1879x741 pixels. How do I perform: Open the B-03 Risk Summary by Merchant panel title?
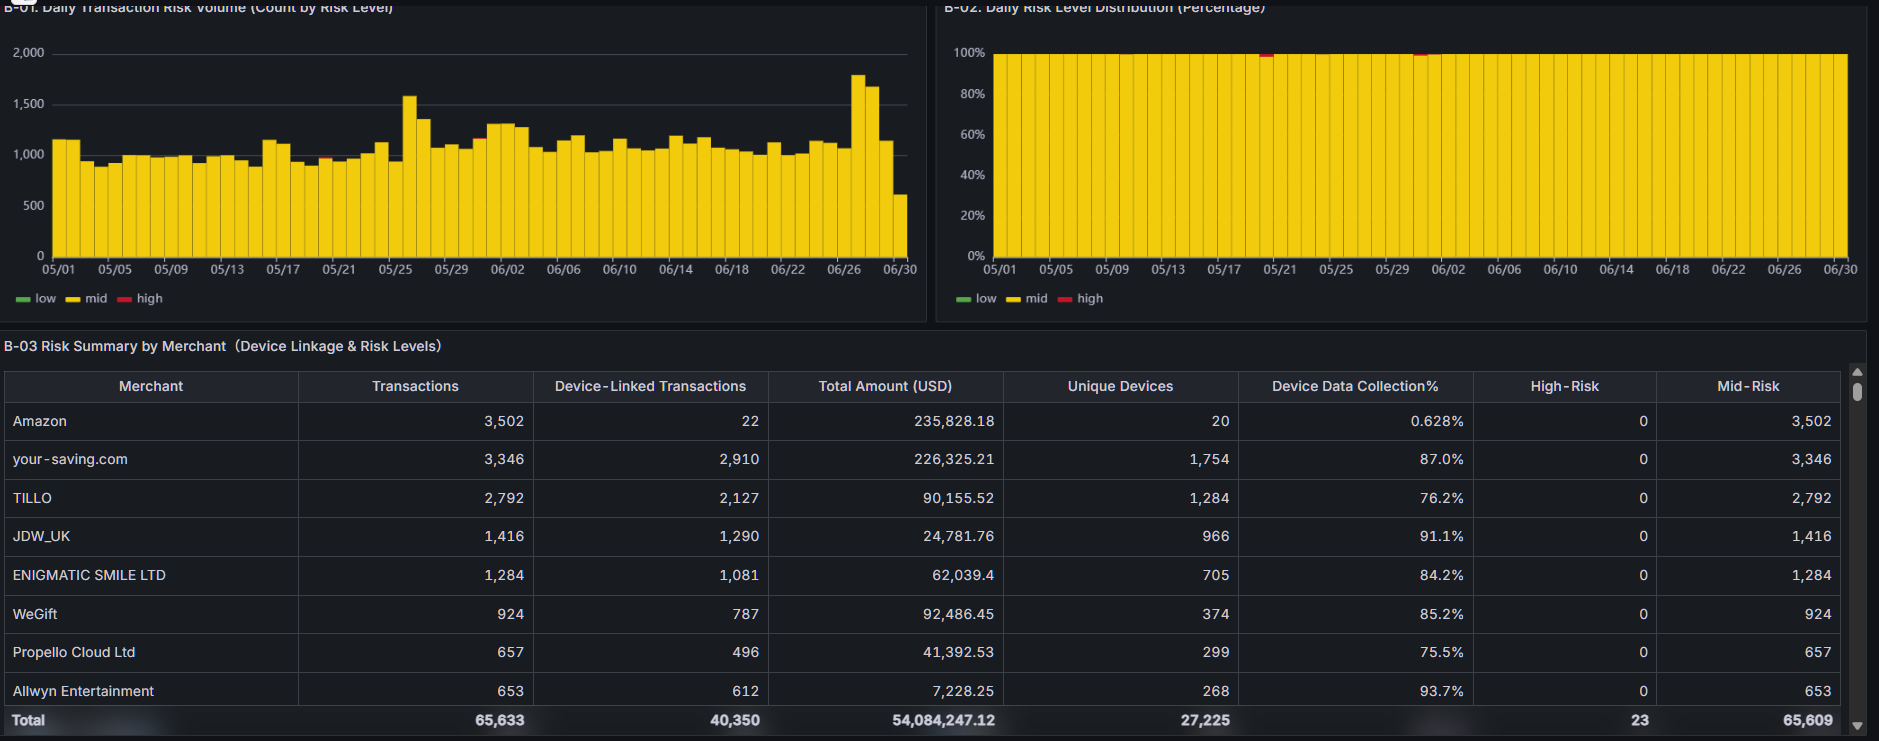(x=222, y=347)
